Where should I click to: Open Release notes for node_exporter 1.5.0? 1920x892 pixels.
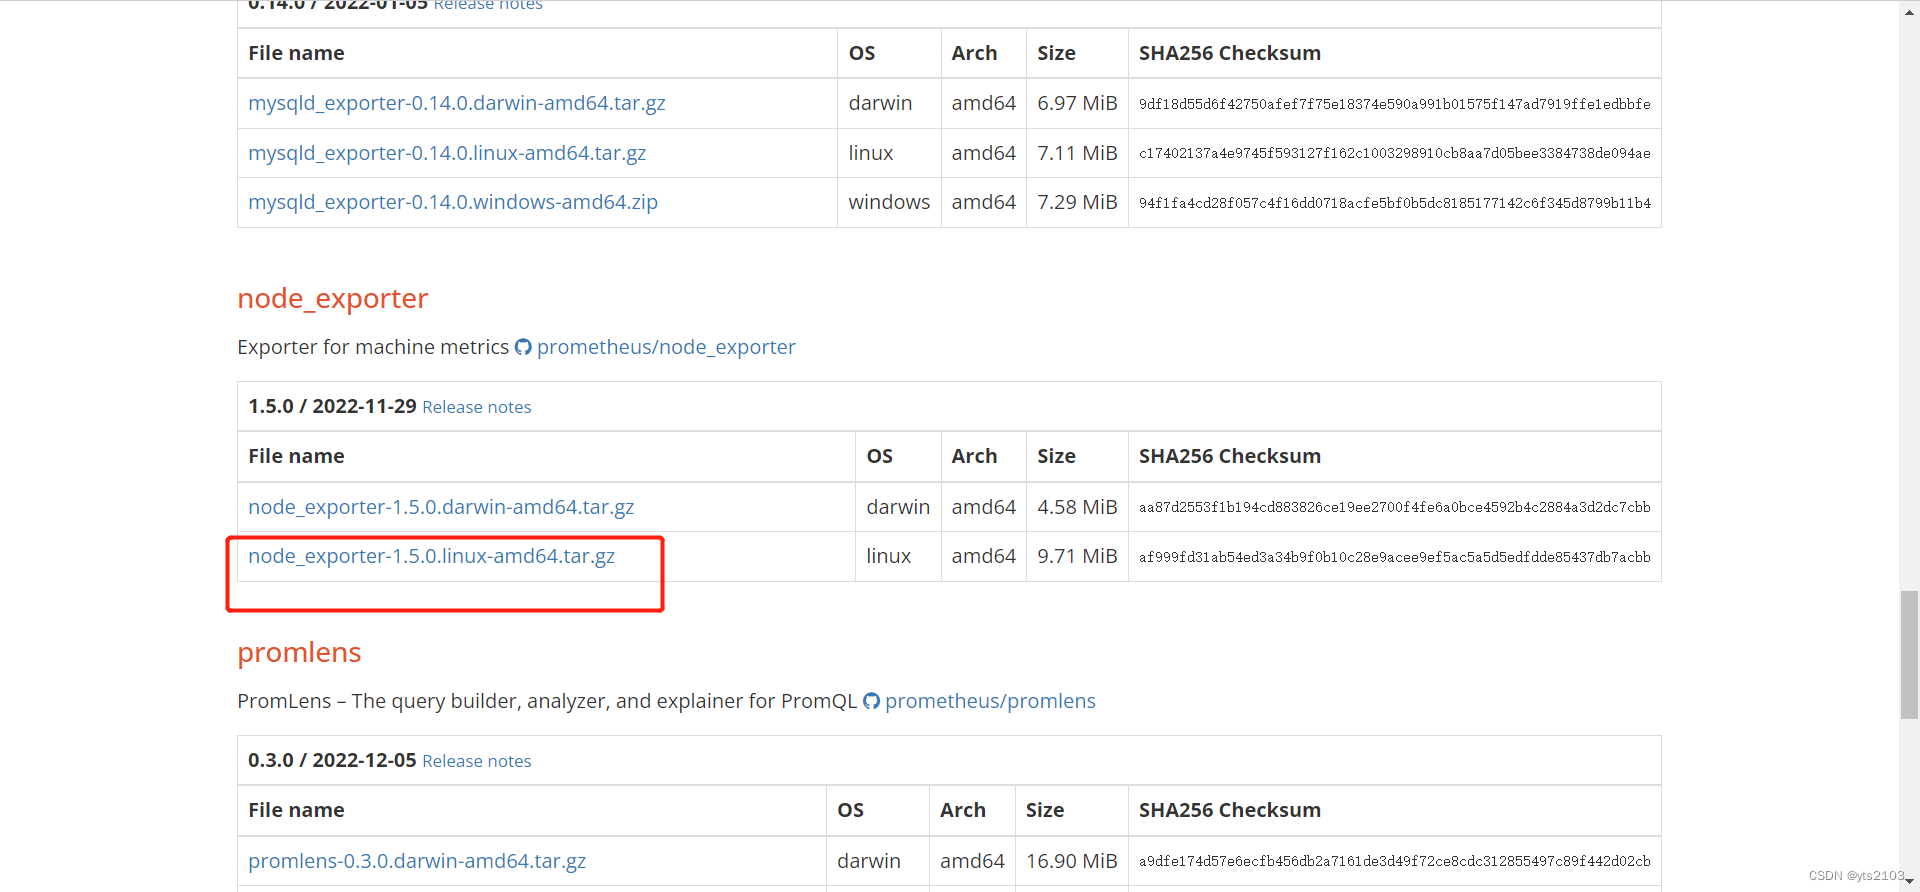[x=476, y=407]
